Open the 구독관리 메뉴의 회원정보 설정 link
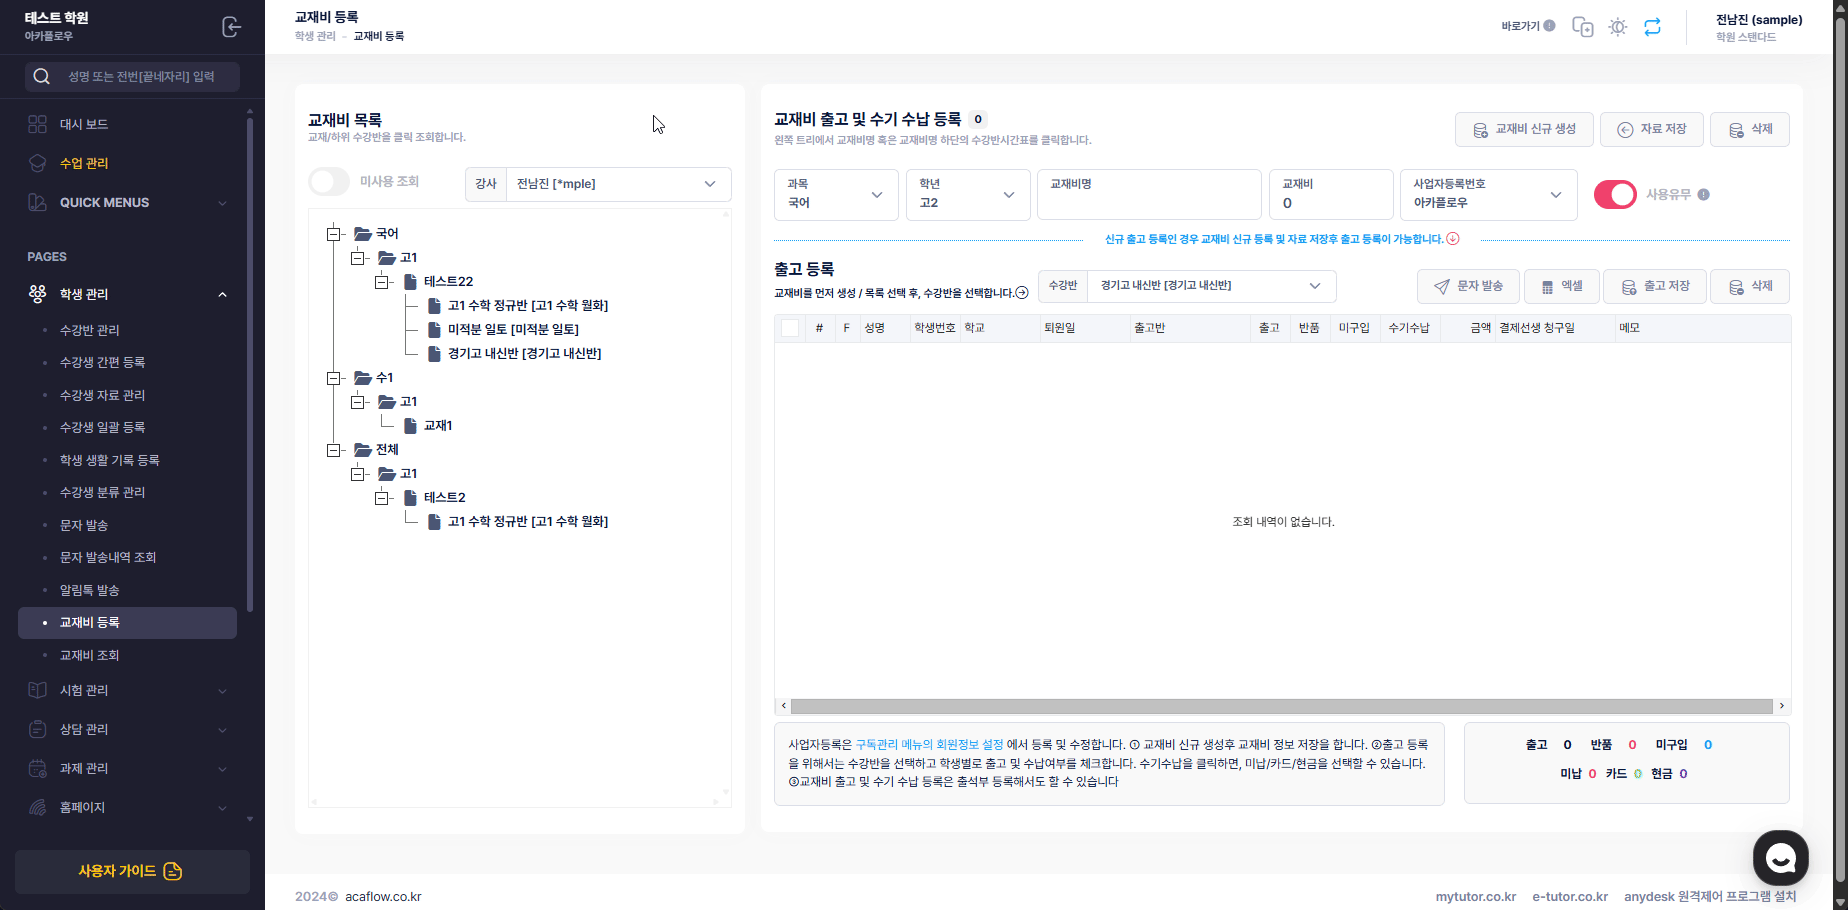 click(x=929, y=745)
